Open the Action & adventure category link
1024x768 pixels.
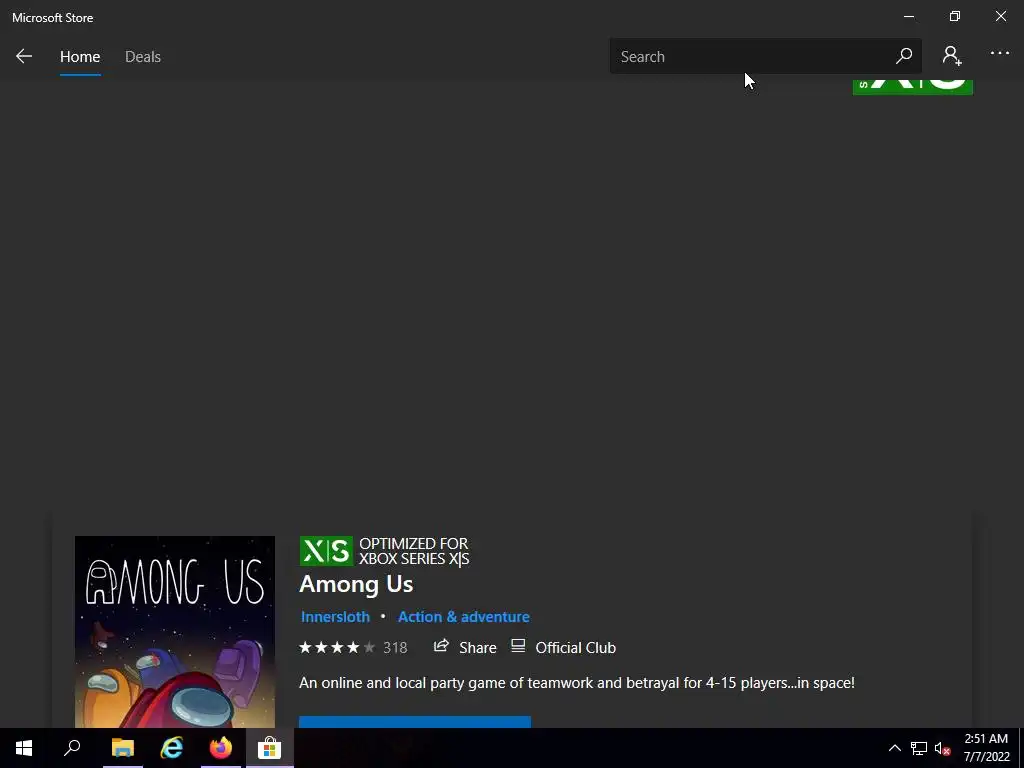pyautogui.click(x=464, y=616)
